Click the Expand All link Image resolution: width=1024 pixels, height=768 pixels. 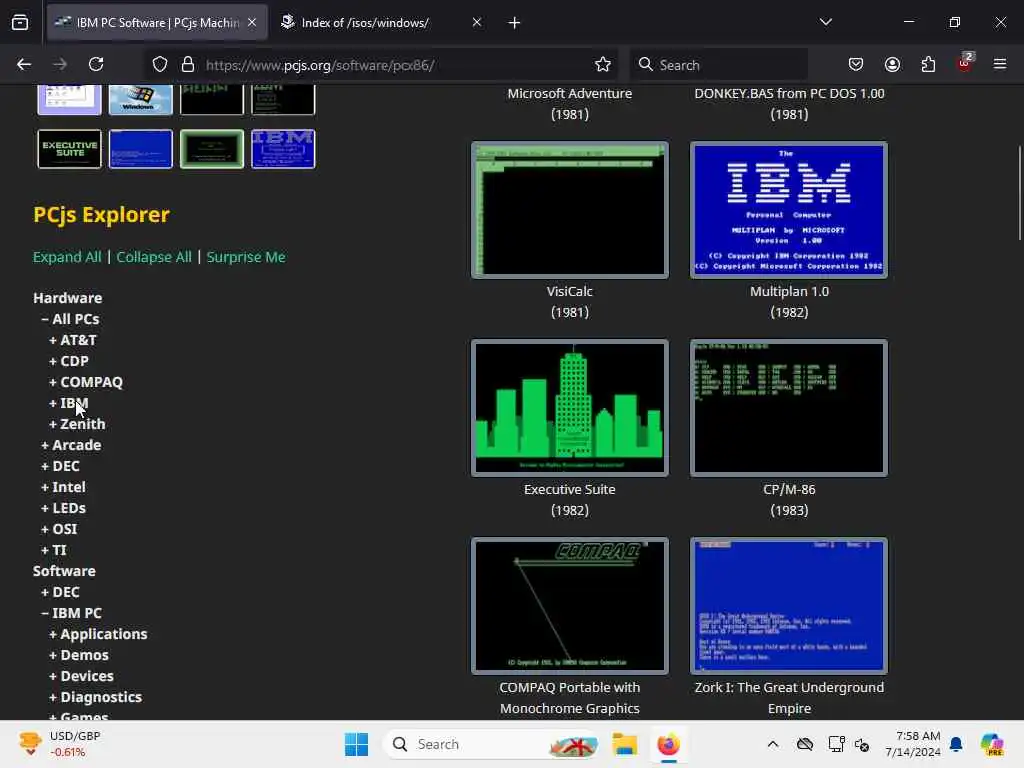point(67,257)
